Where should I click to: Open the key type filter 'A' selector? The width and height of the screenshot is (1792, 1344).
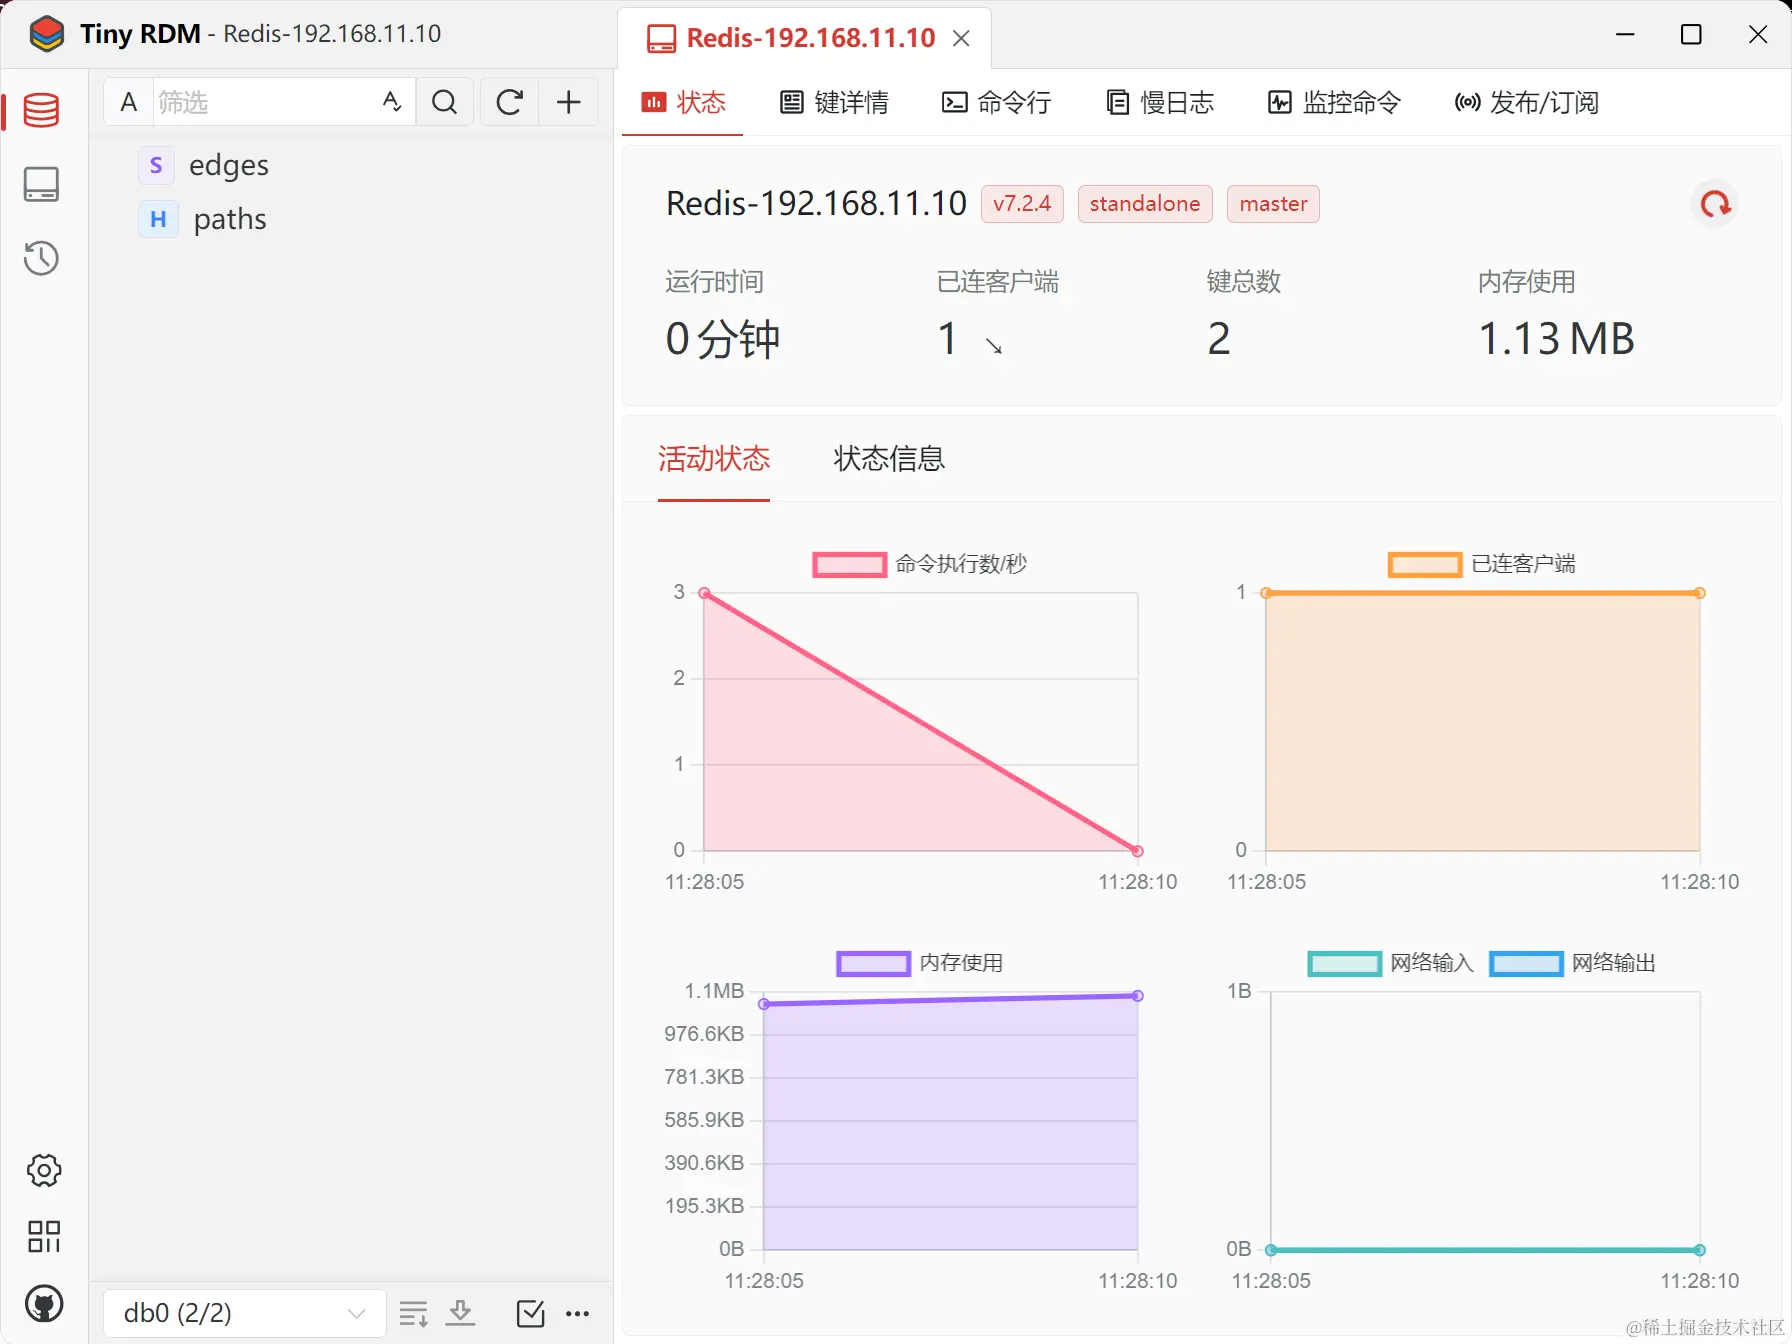tap(129, 102)
